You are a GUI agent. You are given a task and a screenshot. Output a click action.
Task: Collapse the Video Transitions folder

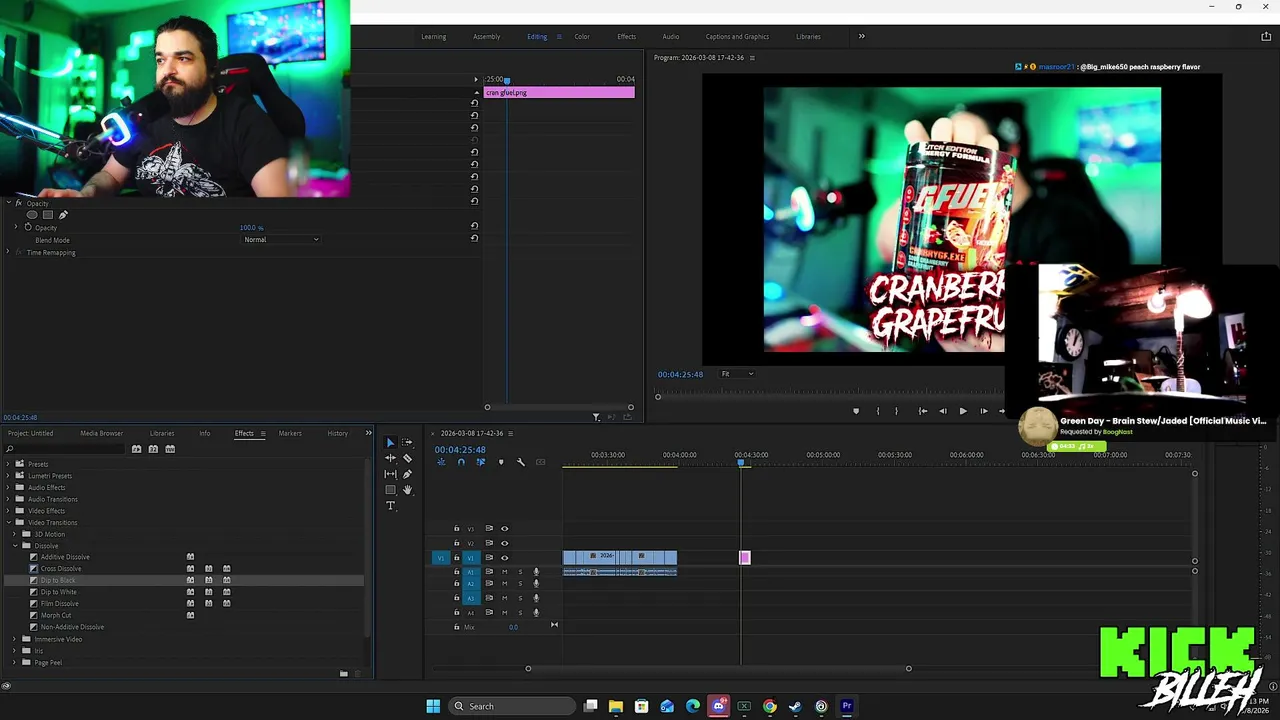pyautogui.click(x=8, y=523)
